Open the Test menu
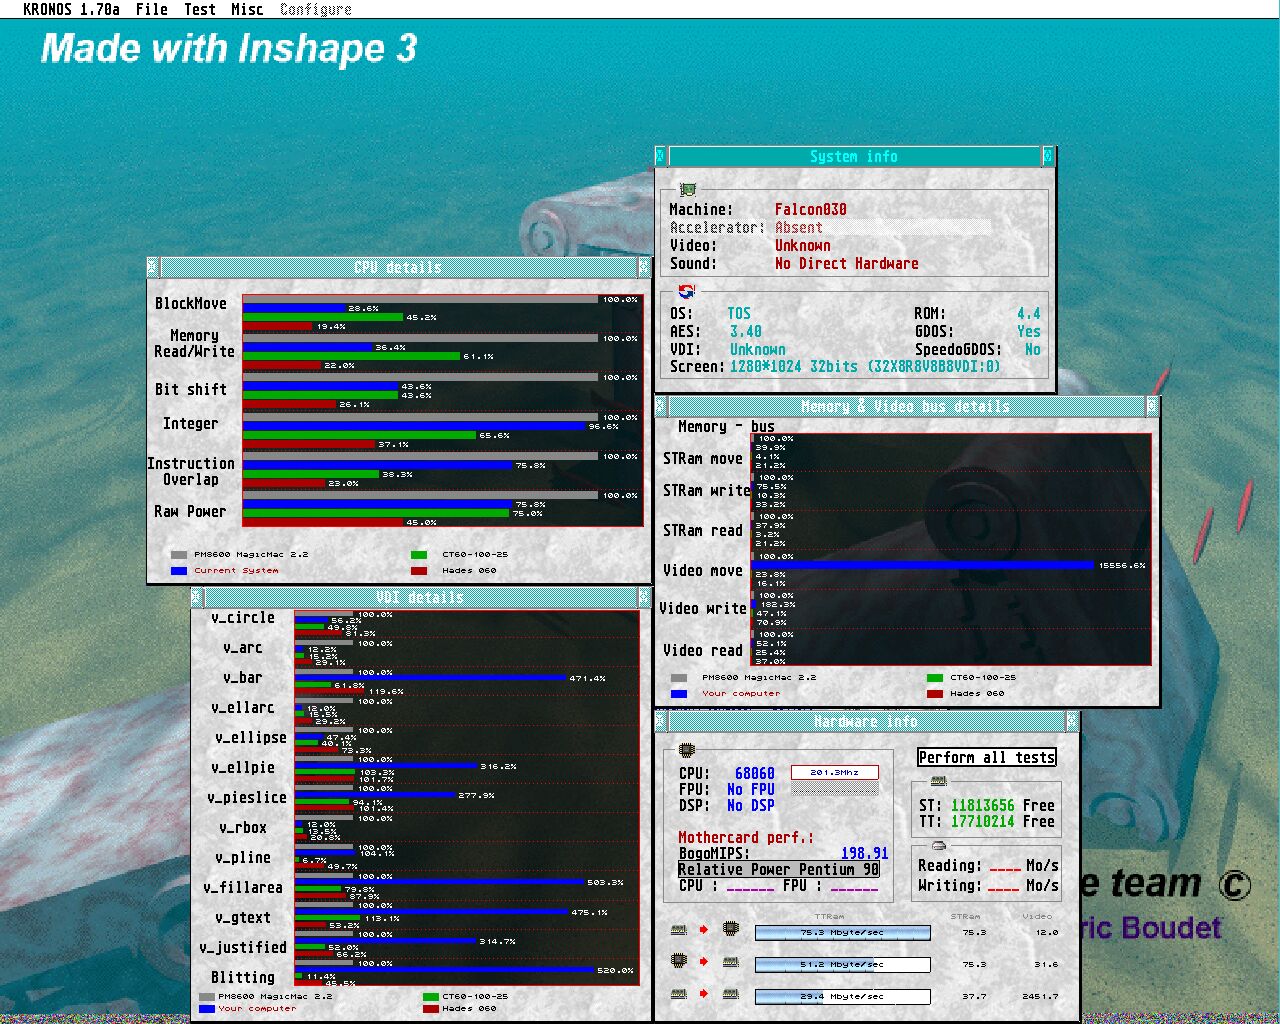1280x1024 pixels. tap(199, 9)
